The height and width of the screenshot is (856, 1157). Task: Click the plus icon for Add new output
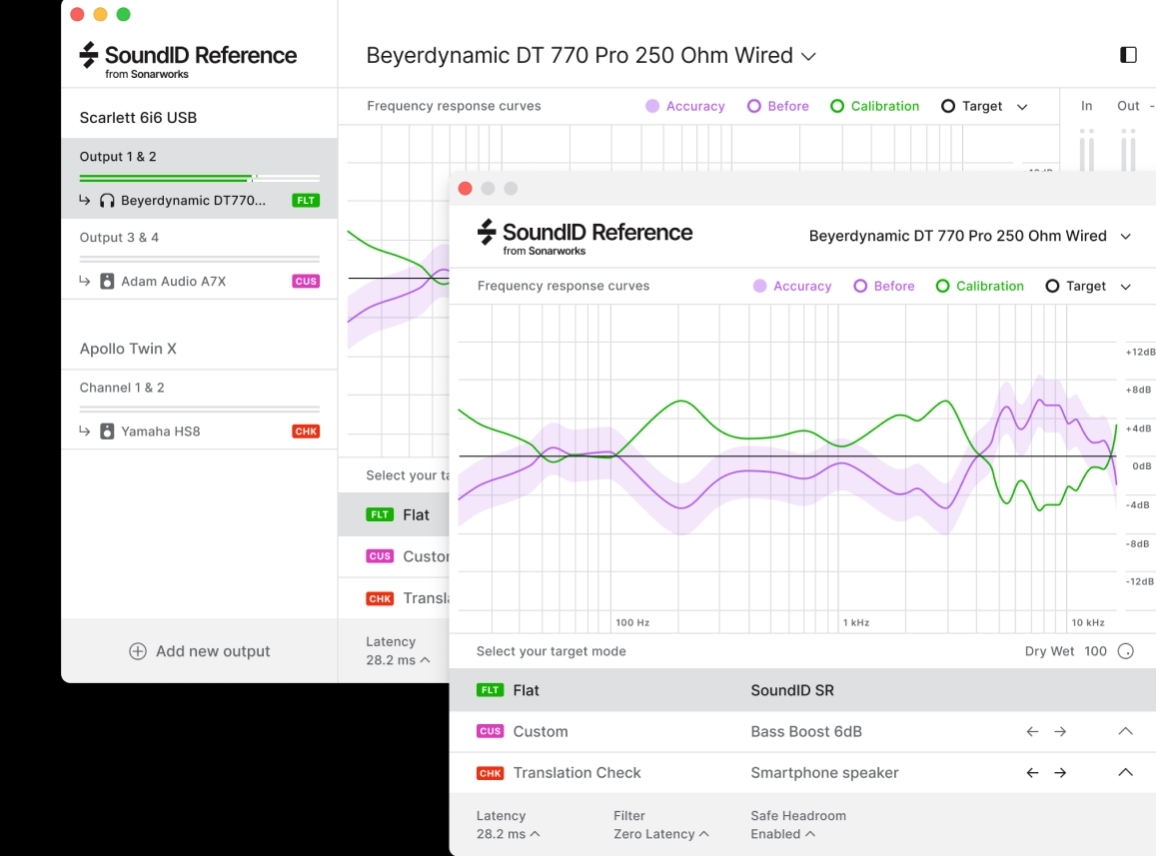click(x=138, y=652)
